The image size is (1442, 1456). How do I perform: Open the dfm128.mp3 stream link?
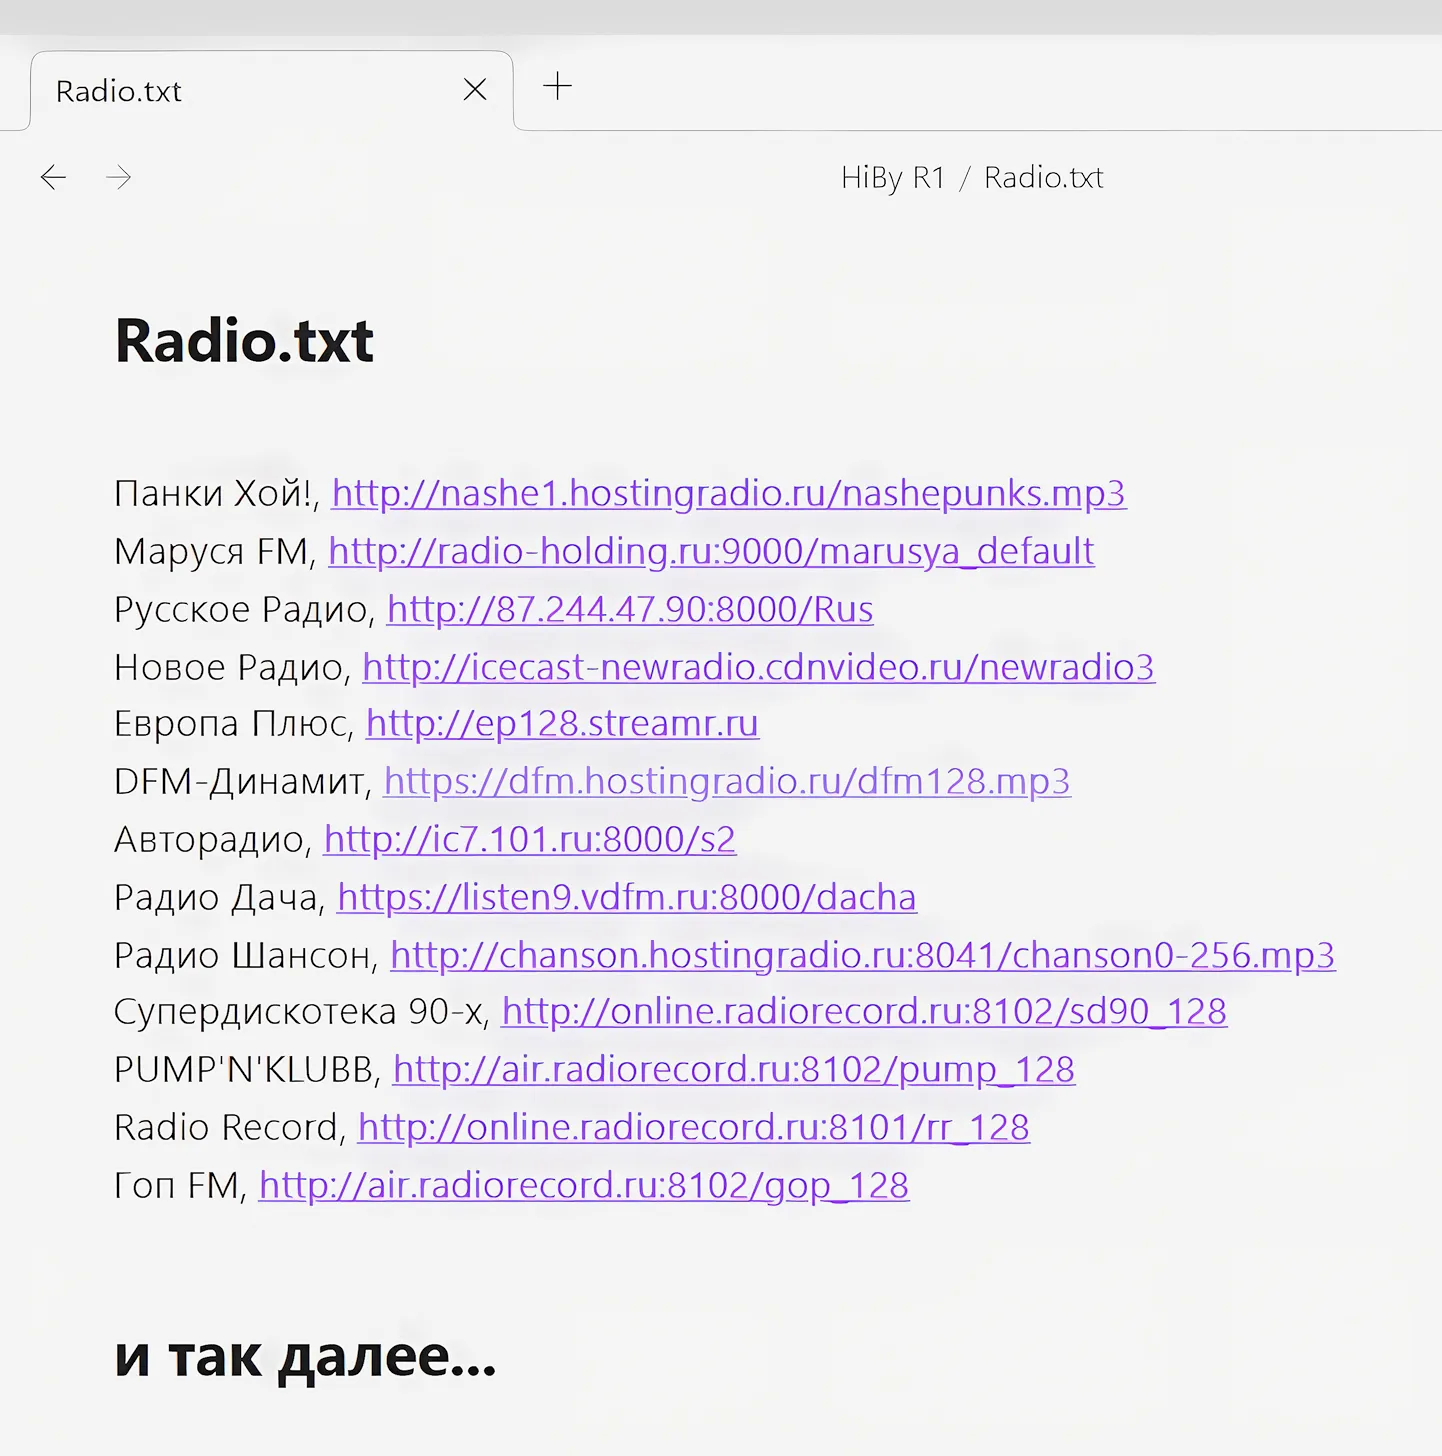click(x=727, y=782)
